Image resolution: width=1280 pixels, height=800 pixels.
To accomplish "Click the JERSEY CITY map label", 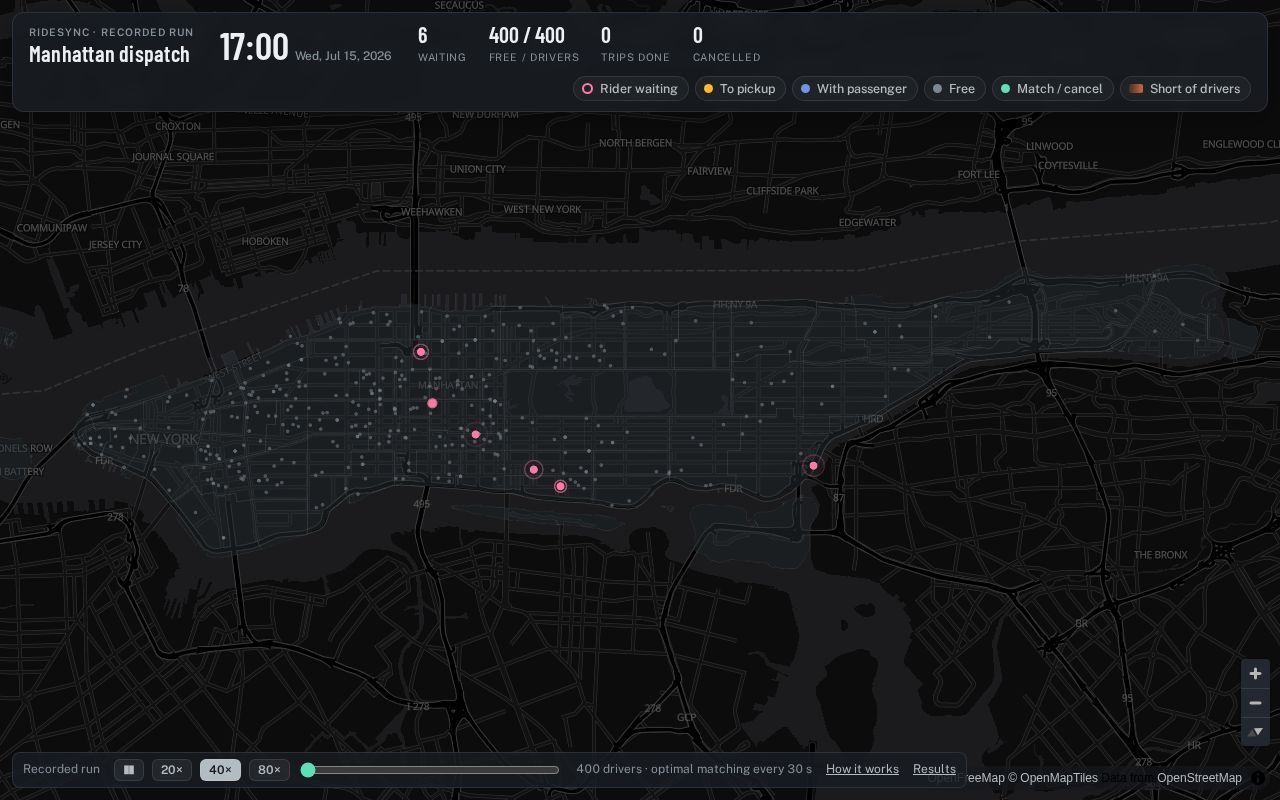I will point(115,244).
